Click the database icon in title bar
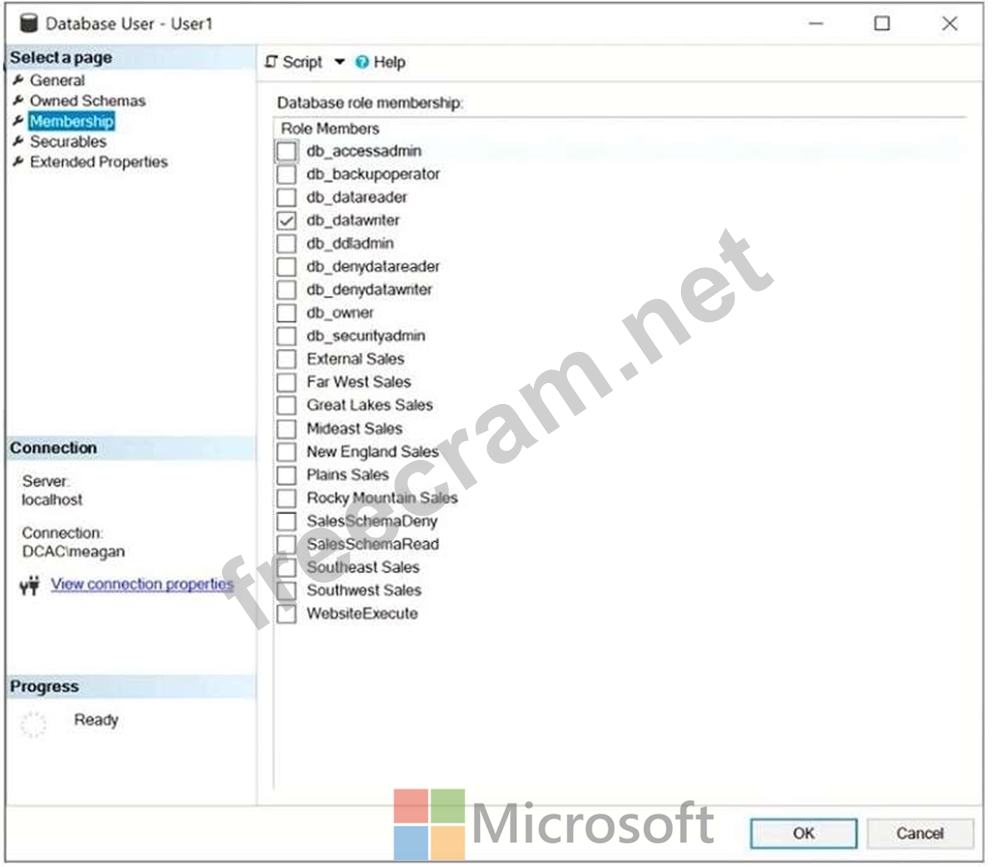 pyautogui.click(x=29, y=23)
